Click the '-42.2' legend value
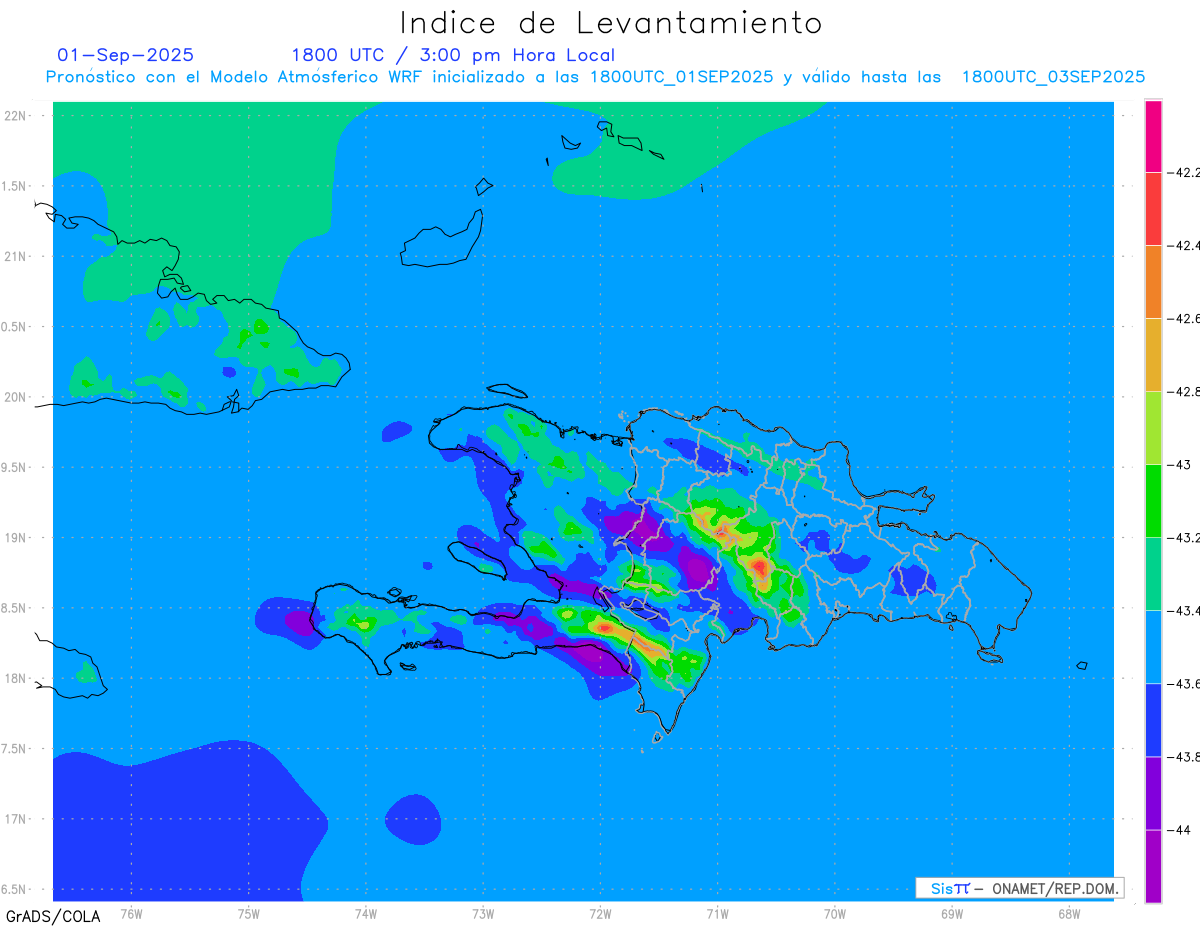The height and width of the screenshot is (927, 1200). 1184,172
